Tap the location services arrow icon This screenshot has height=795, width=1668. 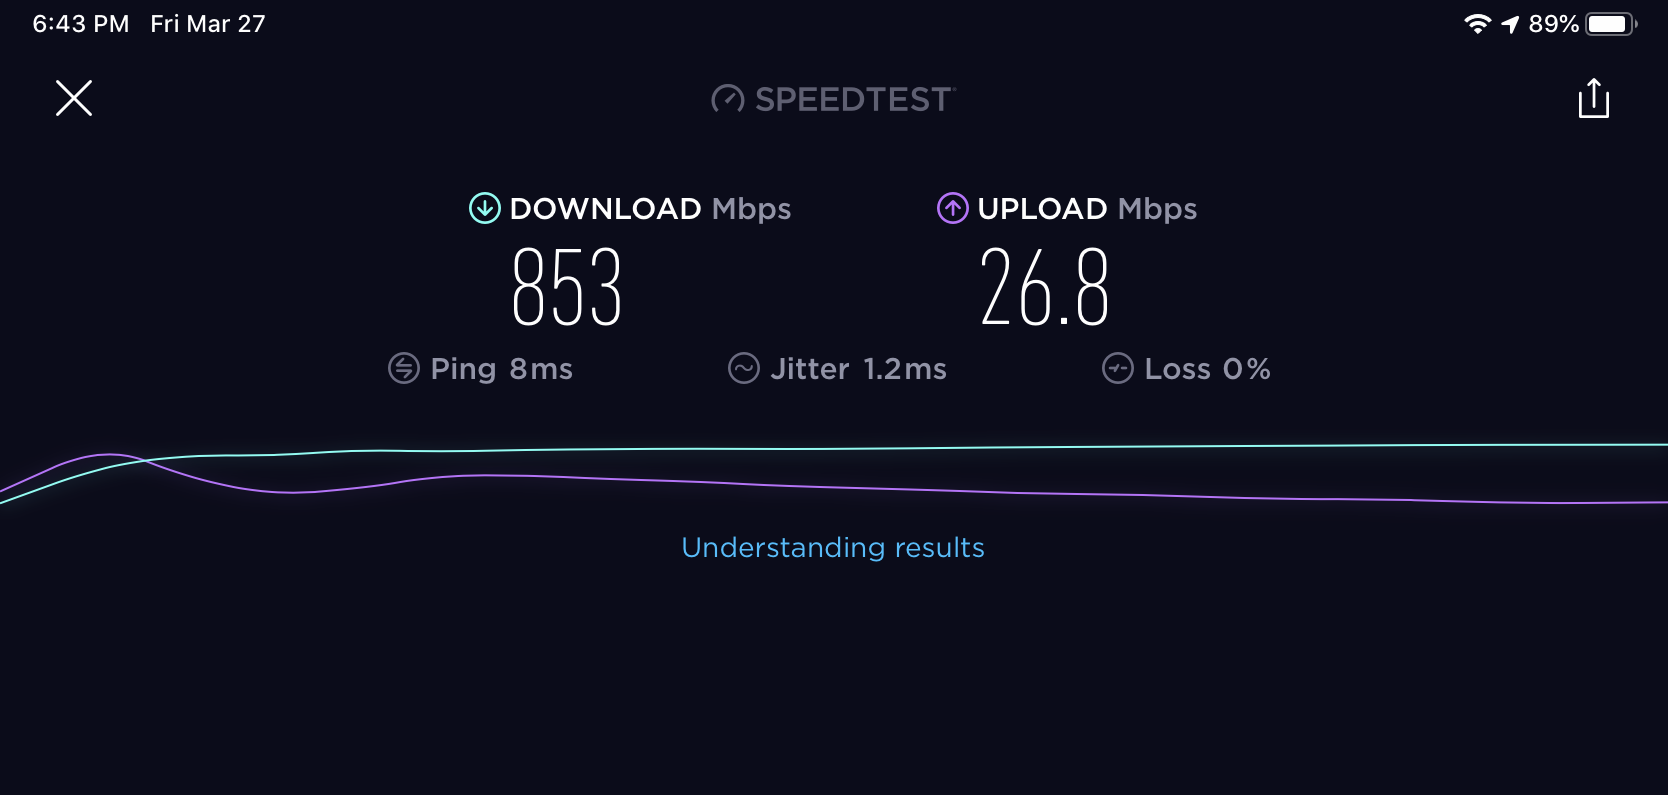[1510, 24]
